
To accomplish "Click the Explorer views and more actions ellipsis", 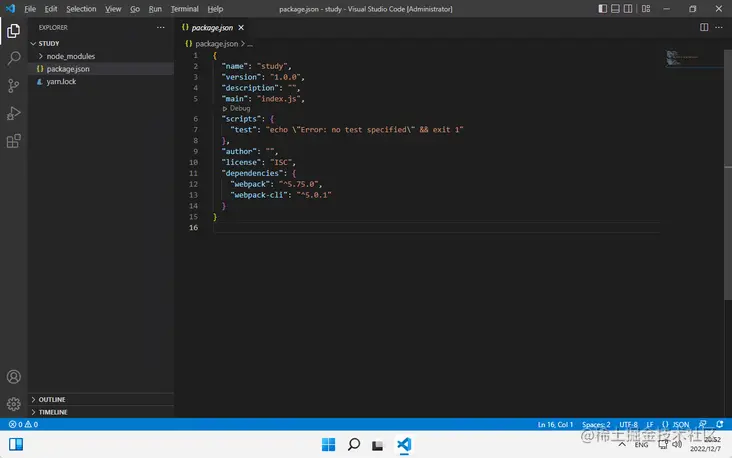I will point(161,28).
